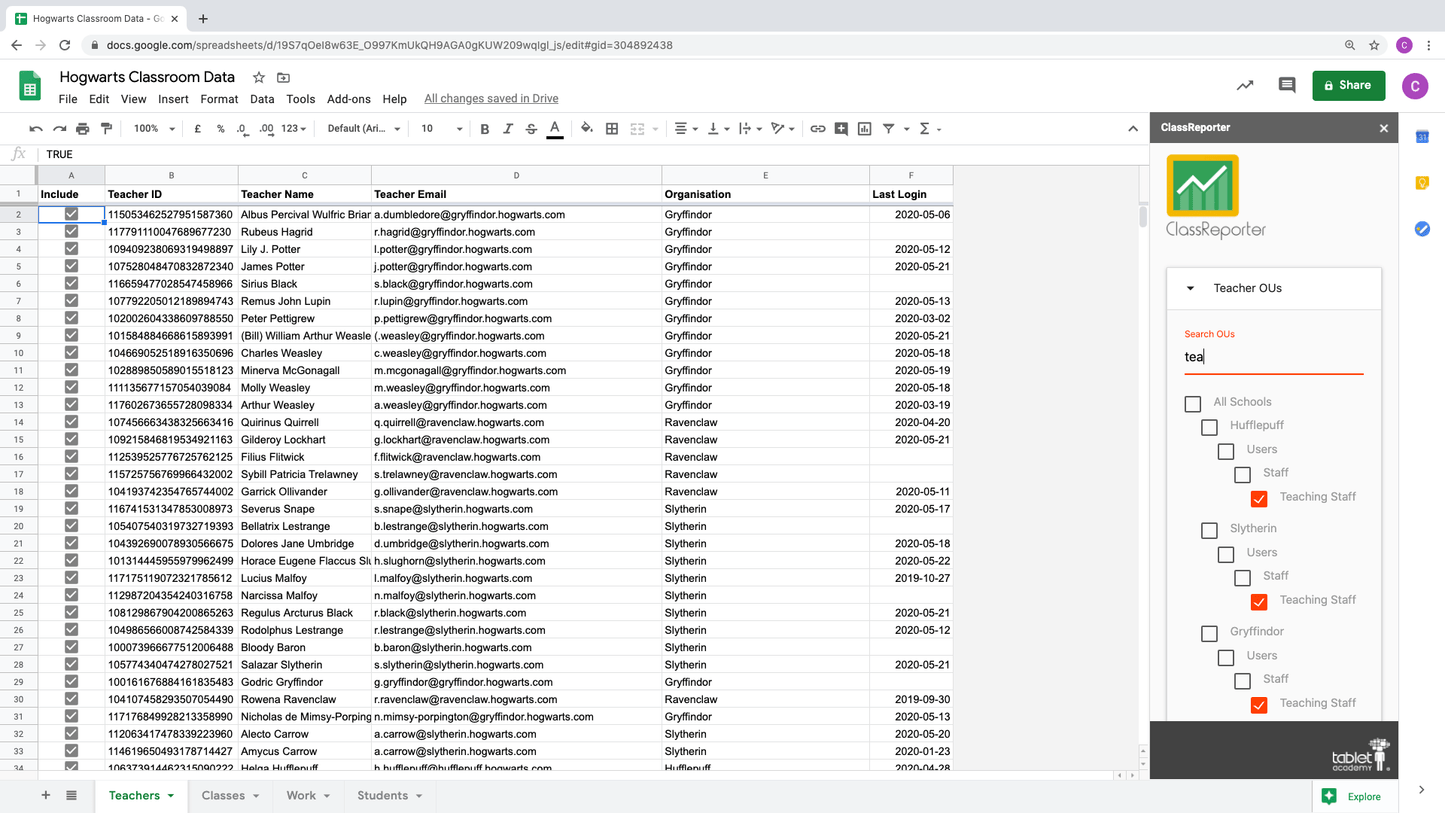Open the comment history icon
The height and width of the screenshot is (813, 1445).
(x=1287, y=86)
